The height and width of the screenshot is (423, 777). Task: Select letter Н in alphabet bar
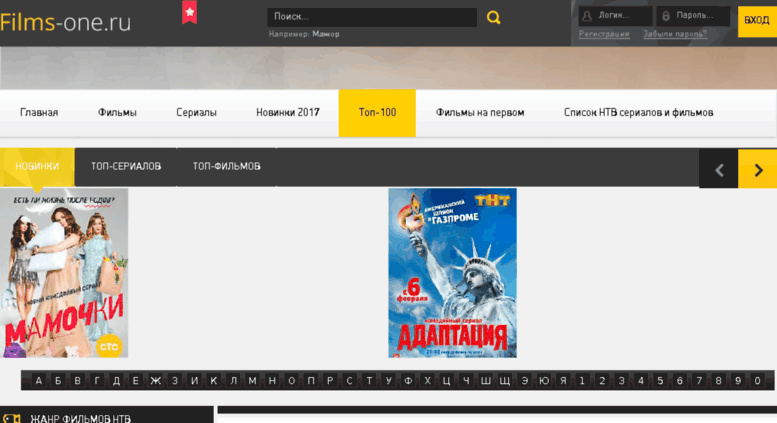point(272,380)
